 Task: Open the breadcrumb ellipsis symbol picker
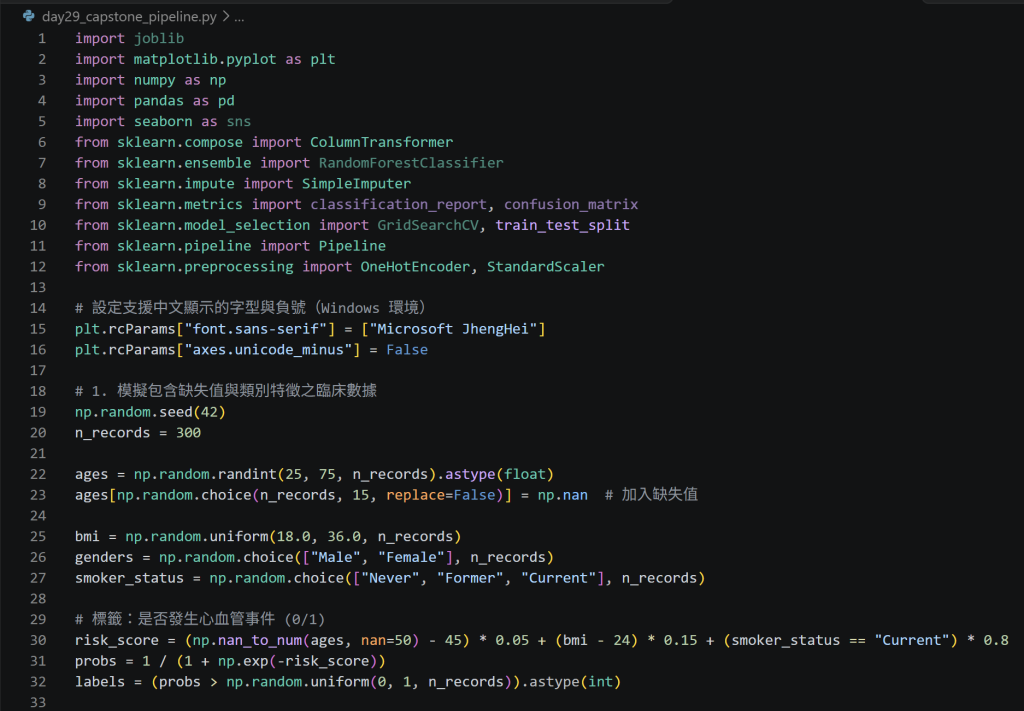[240, 17]
